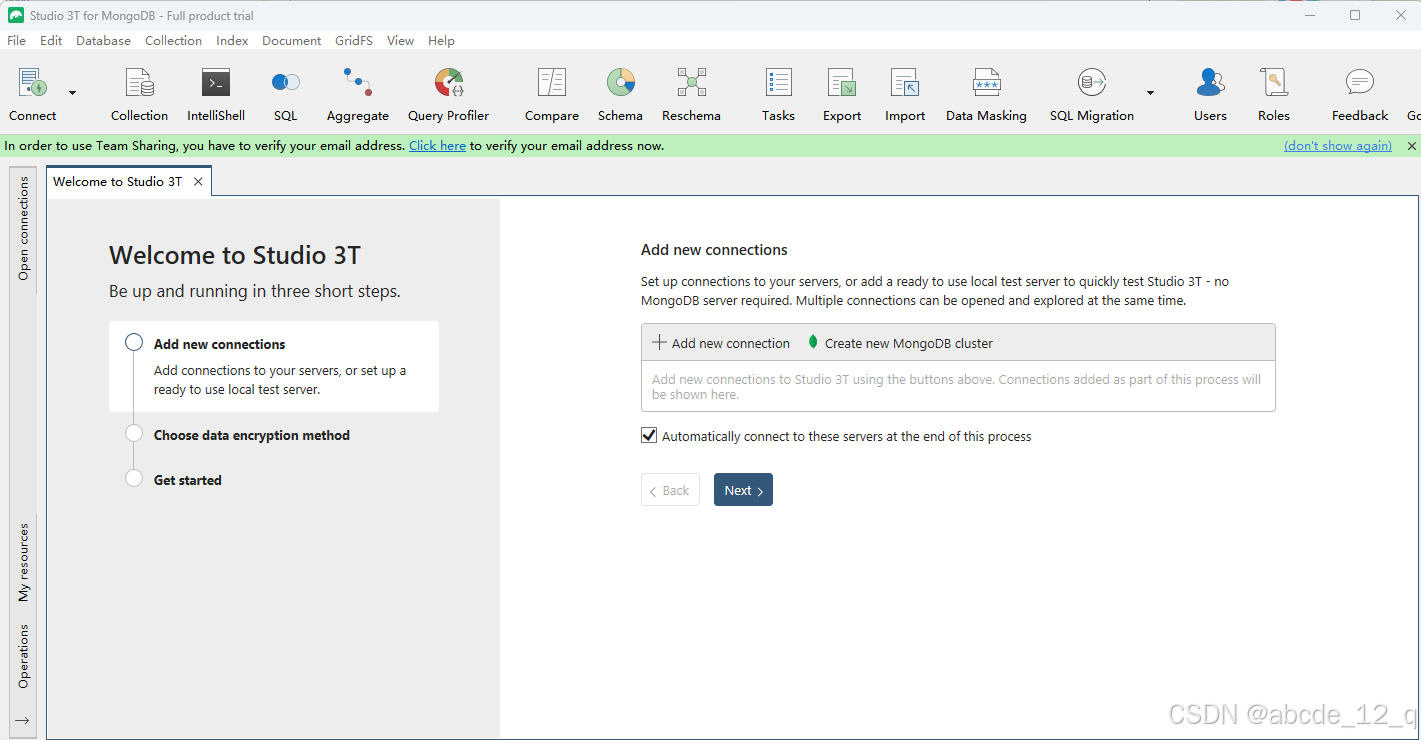Open the Users manager icon
Image resolution: width=1421 pixels, height=740 pixels.
click(1210, 83)
